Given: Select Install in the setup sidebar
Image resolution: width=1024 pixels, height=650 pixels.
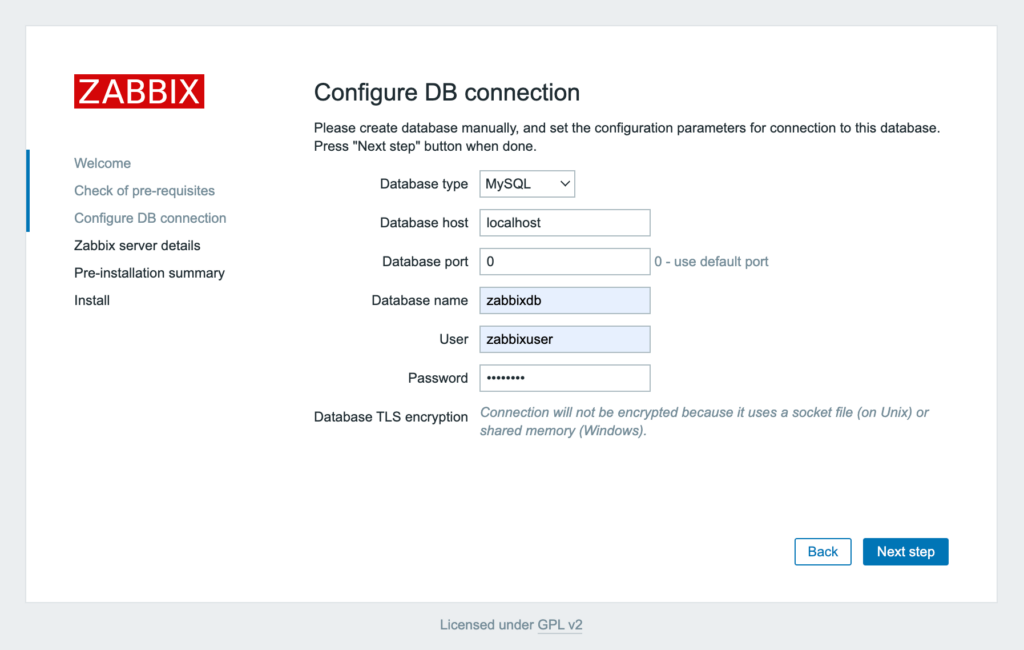Looking at the screenshot, I should tap(91, 300).
